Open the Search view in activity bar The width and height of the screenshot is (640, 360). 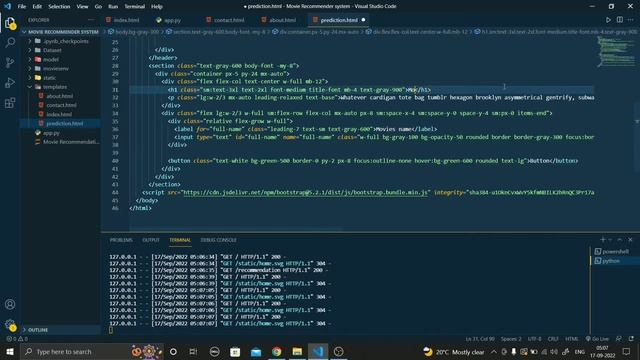coord(10,42)
